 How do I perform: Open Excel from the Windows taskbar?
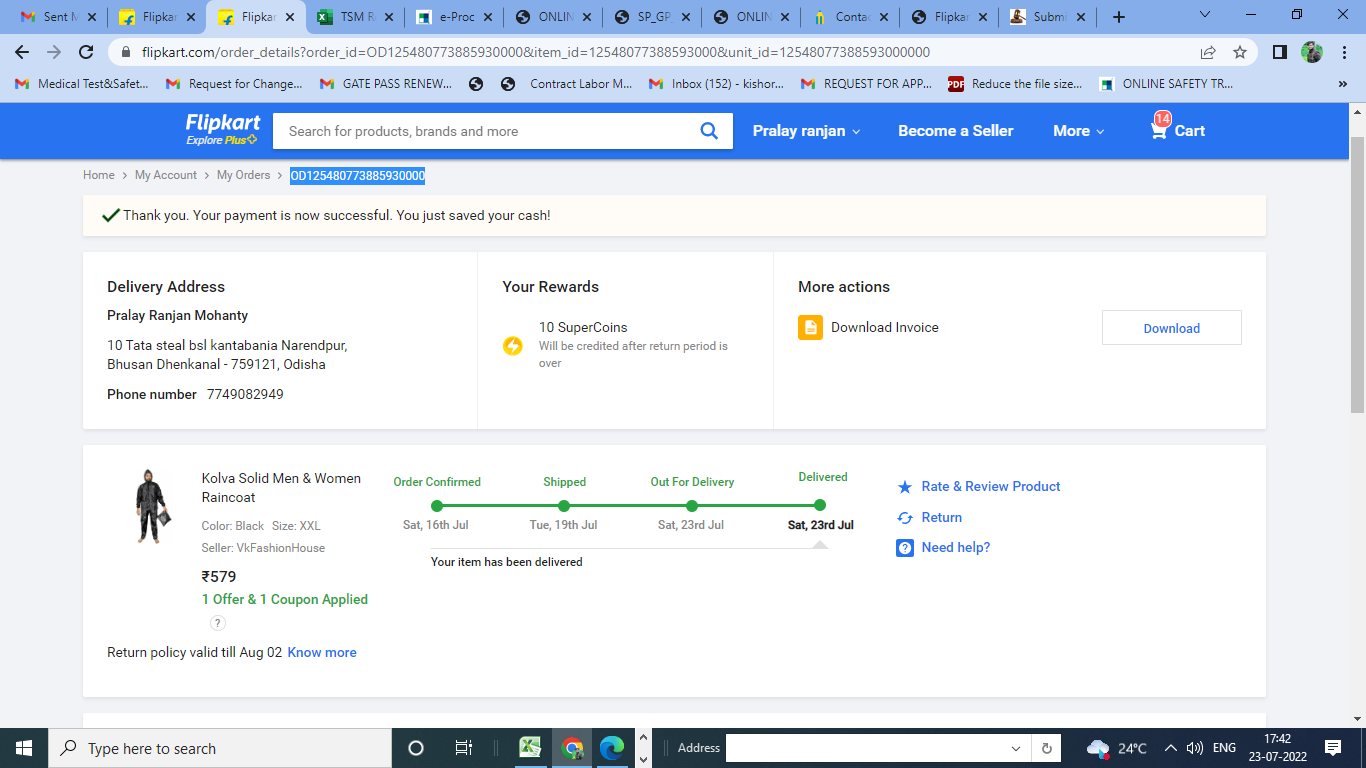(x=530, y=748)
